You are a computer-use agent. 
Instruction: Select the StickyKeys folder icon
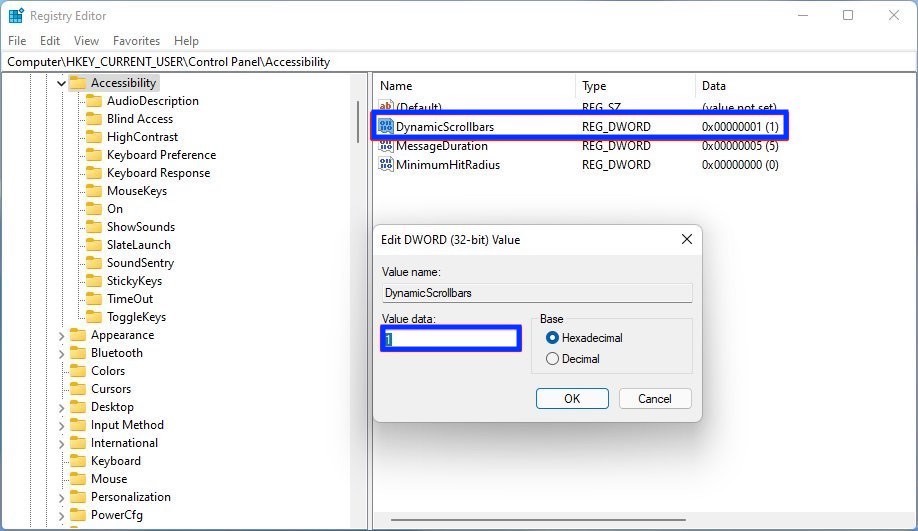pos(94,281)
